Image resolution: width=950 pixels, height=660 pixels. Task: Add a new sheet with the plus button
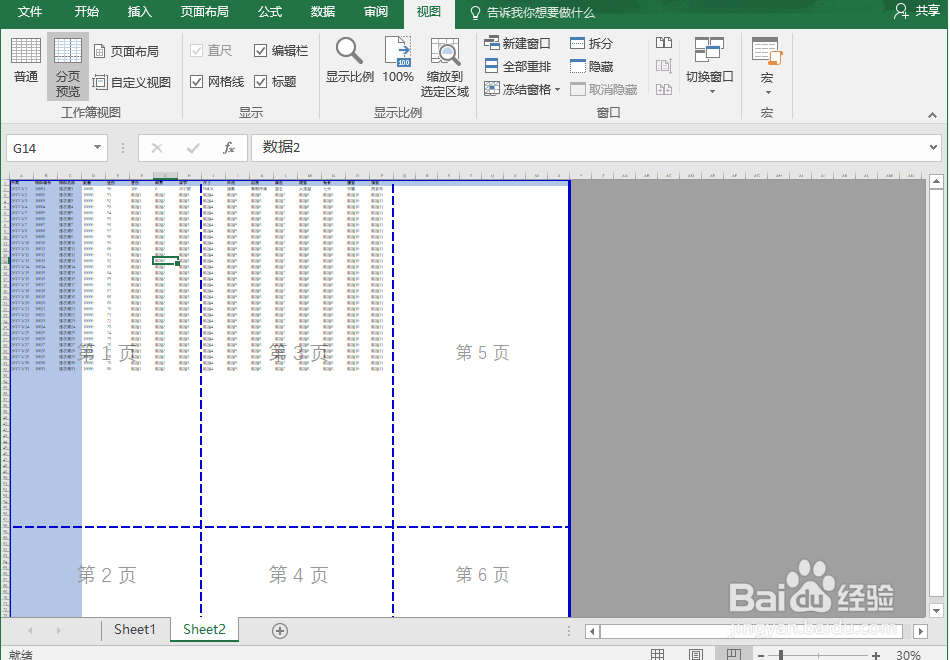click(x=280, y=630)
